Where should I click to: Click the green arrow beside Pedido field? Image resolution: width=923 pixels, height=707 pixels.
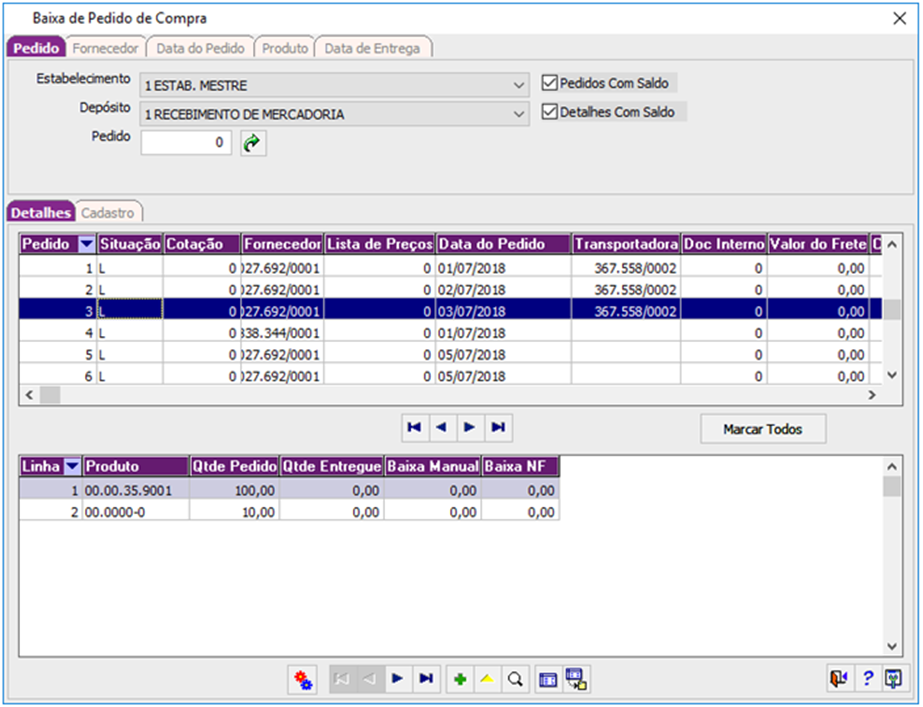(x=253, y=143)
